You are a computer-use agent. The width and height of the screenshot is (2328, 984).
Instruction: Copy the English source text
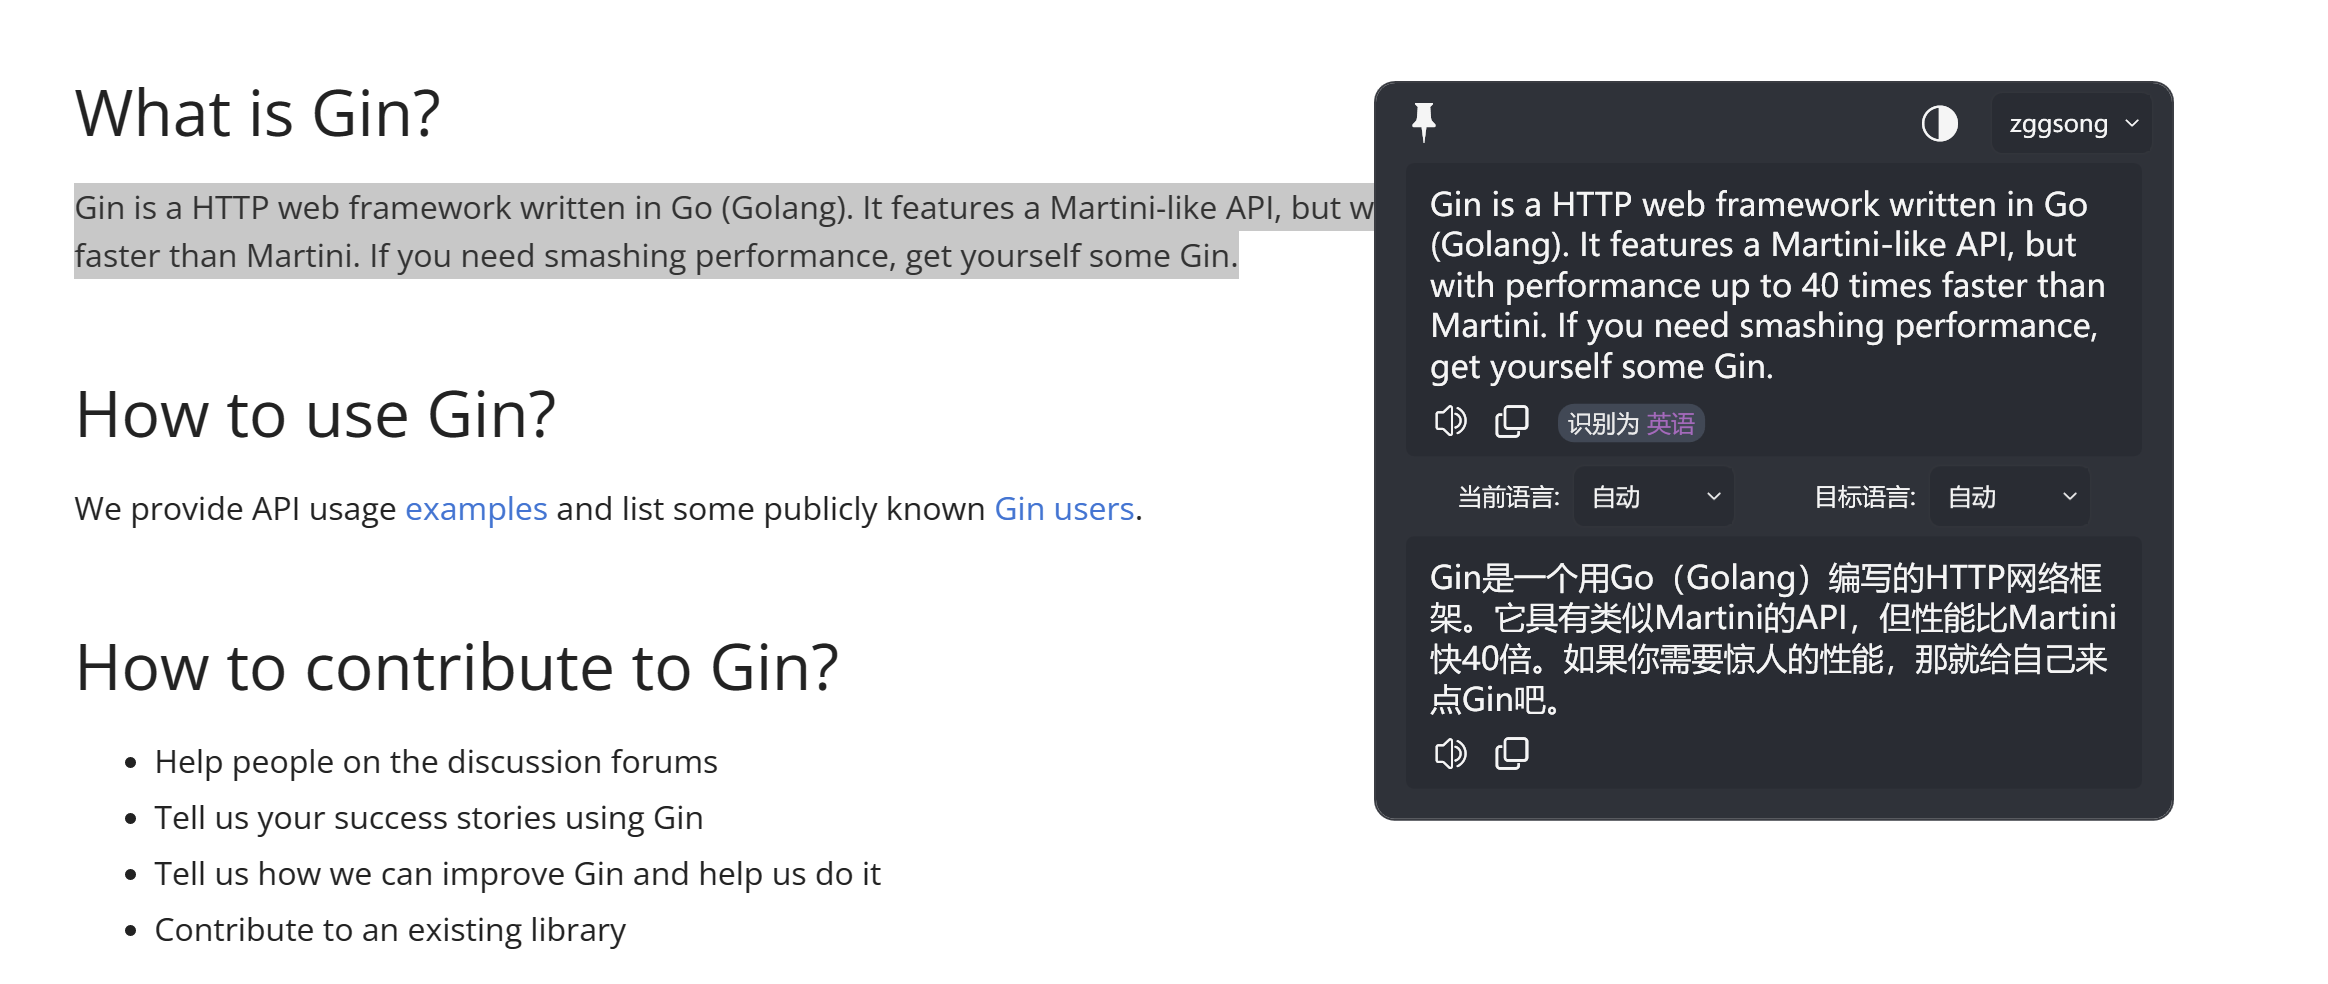[1511, 421]
